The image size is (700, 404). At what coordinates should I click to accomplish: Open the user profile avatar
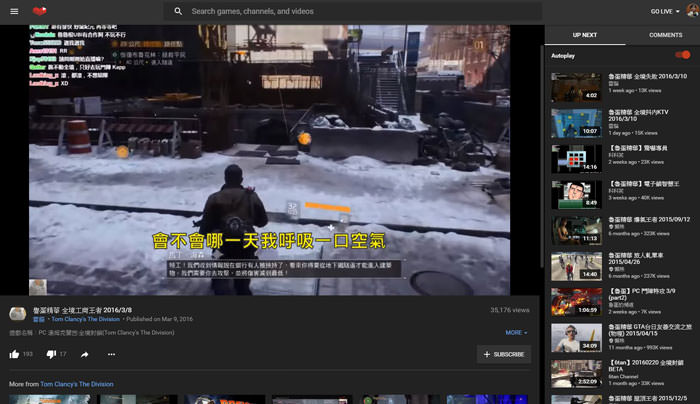click(x=692, y=11)
